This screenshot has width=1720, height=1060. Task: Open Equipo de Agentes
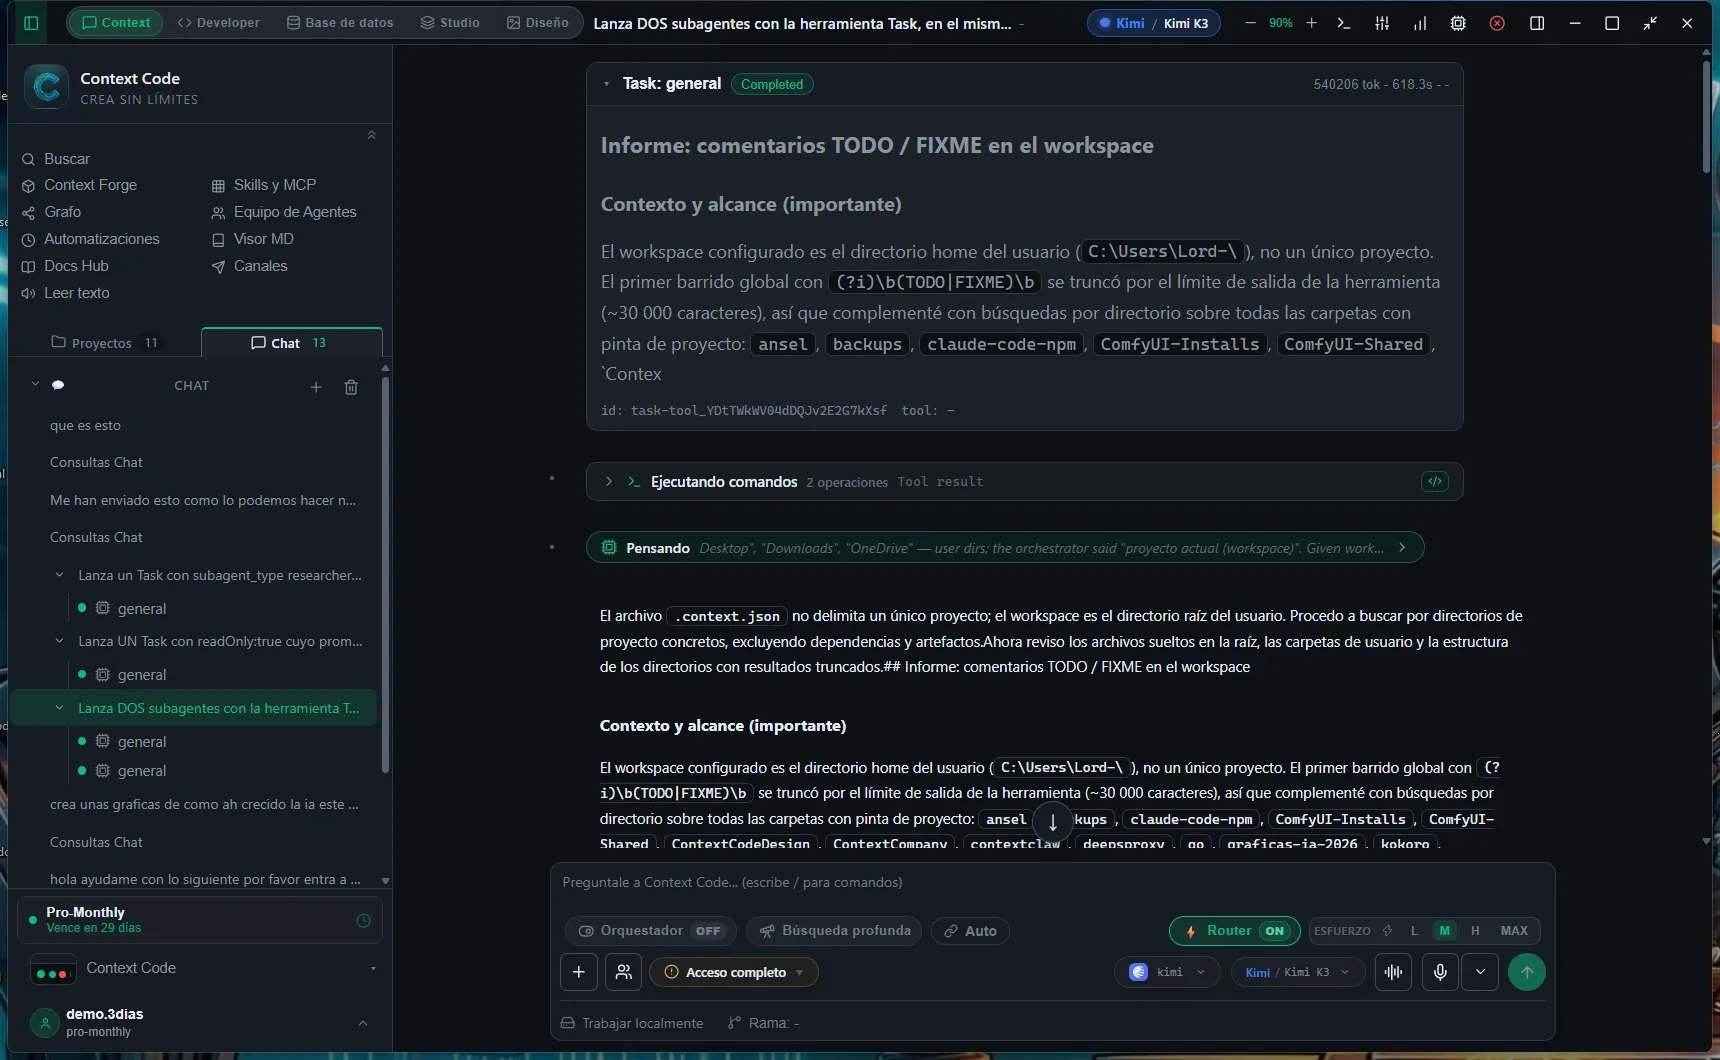pos(284,212)
